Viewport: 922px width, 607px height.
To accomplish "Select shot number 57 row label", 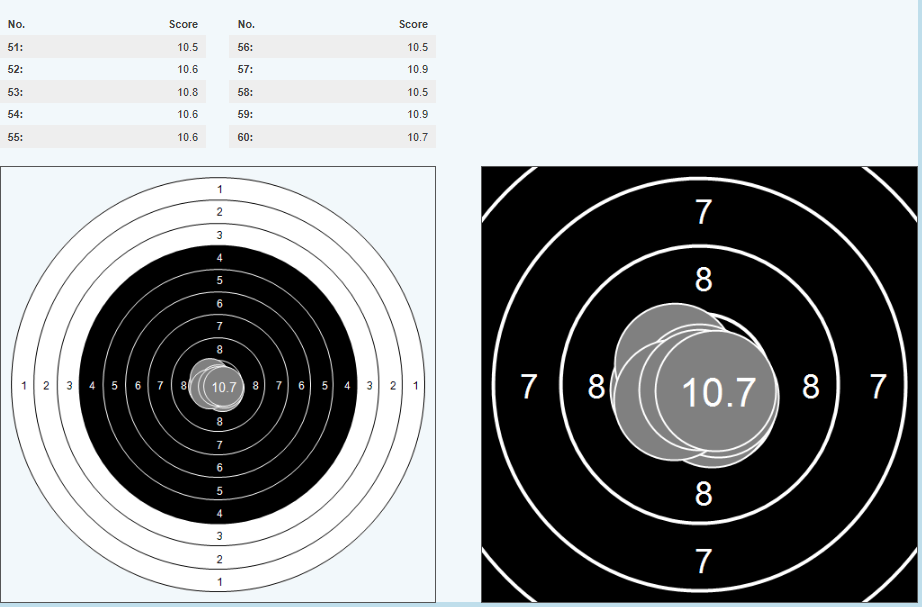I will click(x=245, y=69).
